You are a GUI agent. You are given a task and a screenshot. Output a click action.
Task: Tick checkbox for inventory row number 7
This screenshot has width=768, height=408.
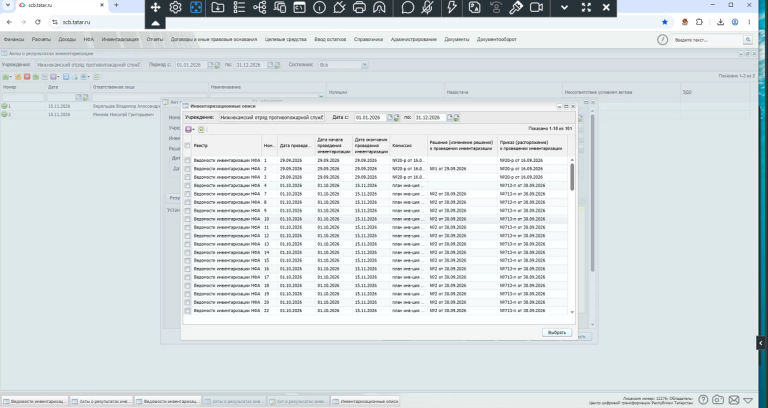tap(188, 194)
